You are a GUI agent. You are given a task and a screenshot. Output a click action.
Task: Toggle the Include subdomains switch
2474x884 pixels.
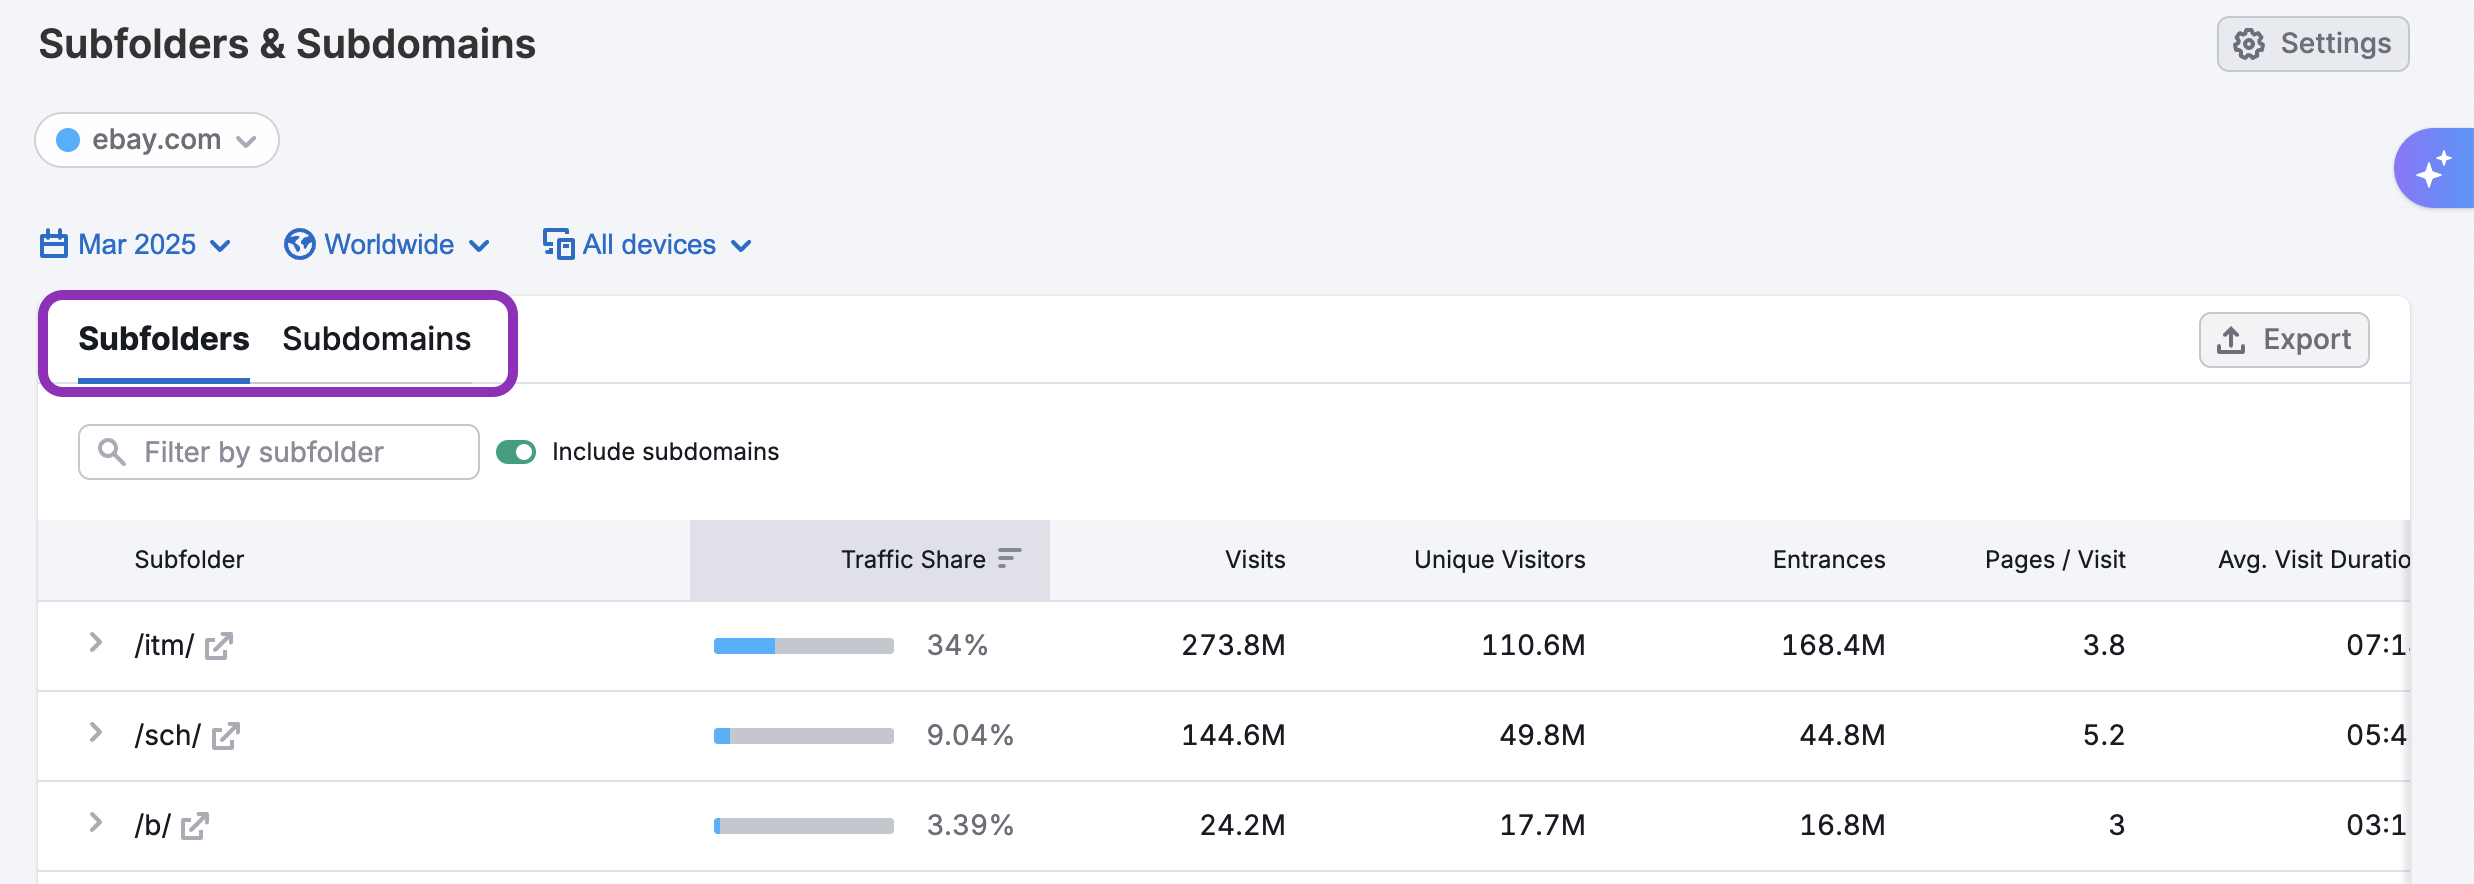(516, 452)
